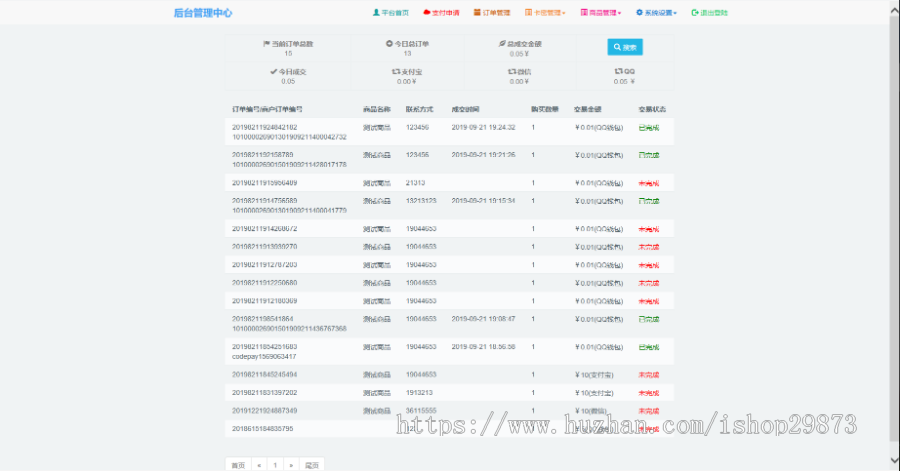Image resolution: width=900 pixels, height=471 pixels.
Task: Click the flag icon beside 当前订单总数
Action: (266, 44)
